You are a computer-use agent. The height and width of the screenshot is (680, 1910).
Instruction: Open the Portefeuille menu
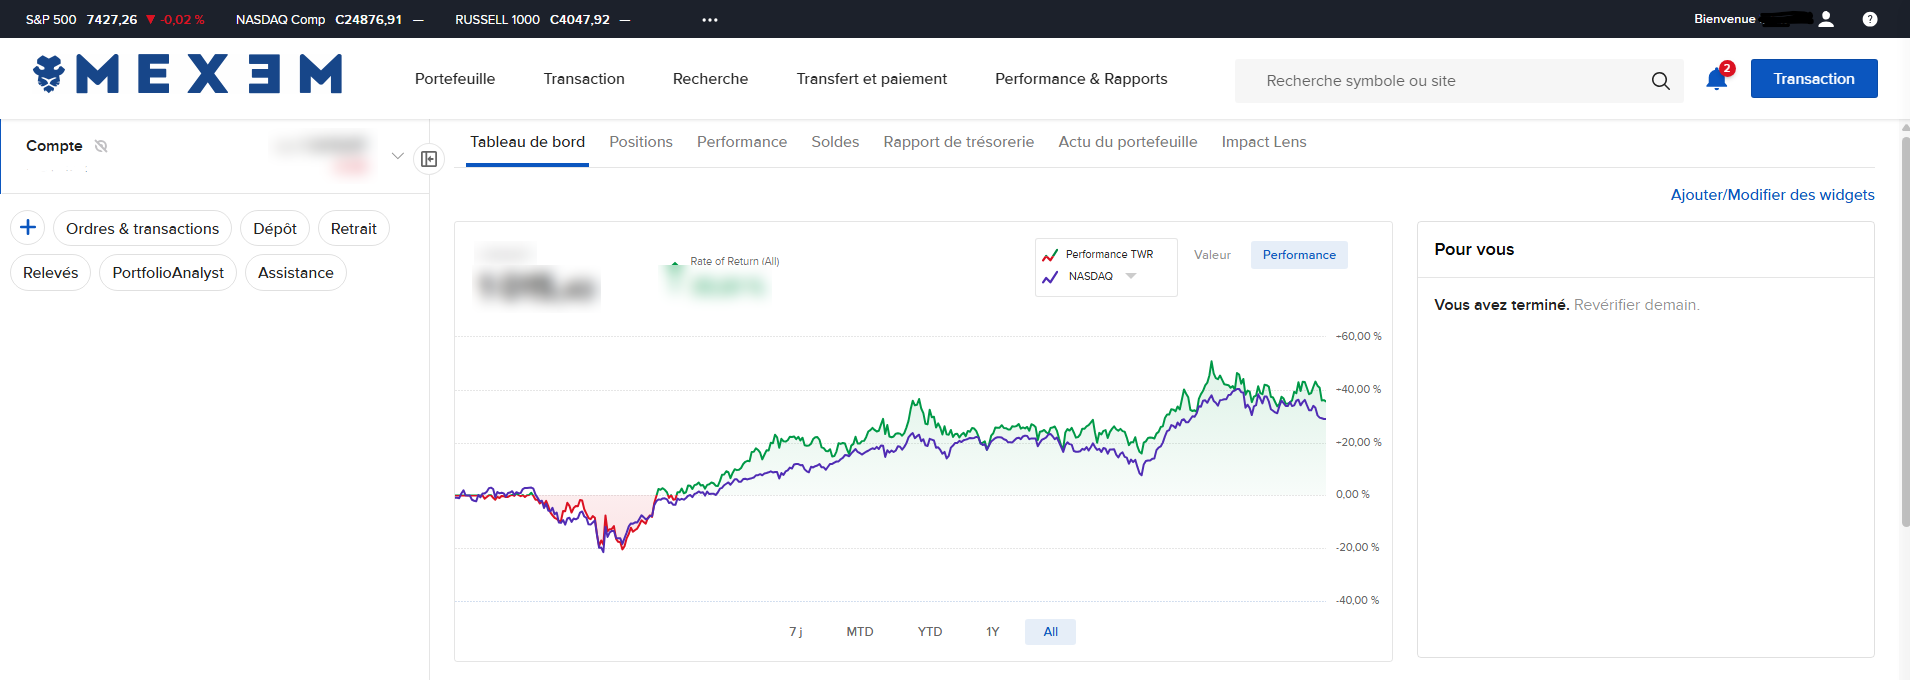coord(455,79)
